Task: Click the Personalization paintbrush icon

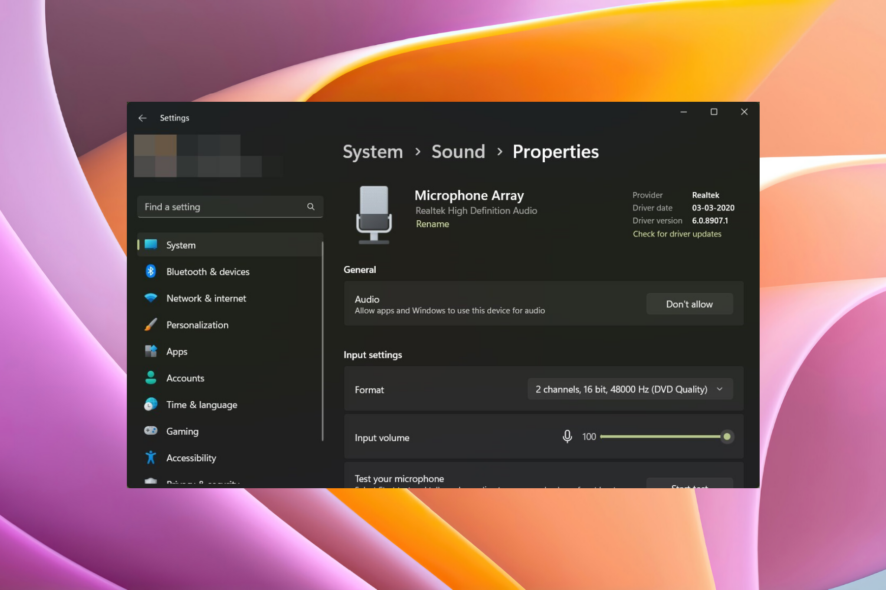Action: [x=150, y=324]
